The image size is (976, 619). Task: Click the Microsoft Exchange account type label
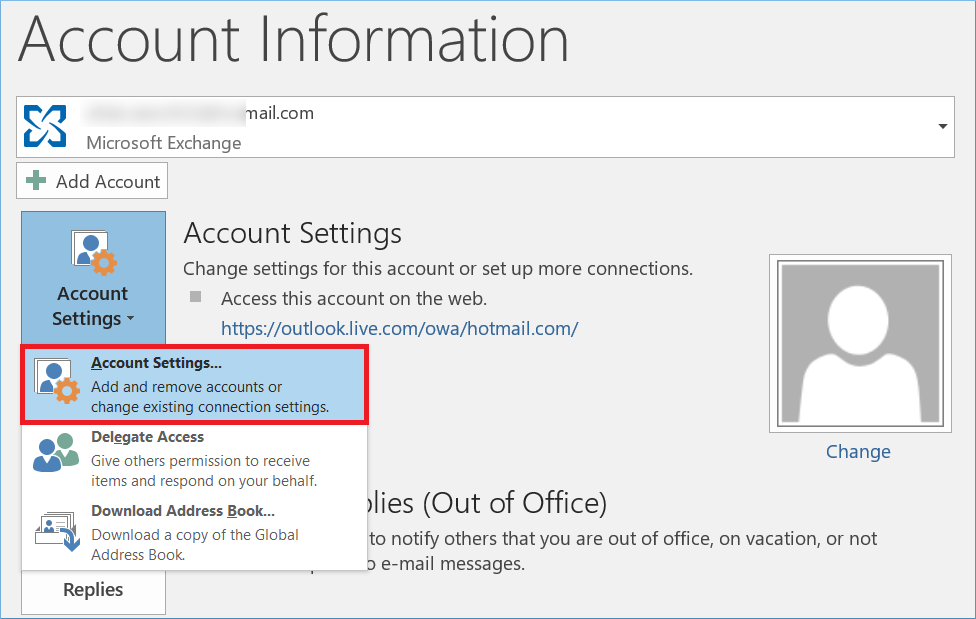click(164, 143)
